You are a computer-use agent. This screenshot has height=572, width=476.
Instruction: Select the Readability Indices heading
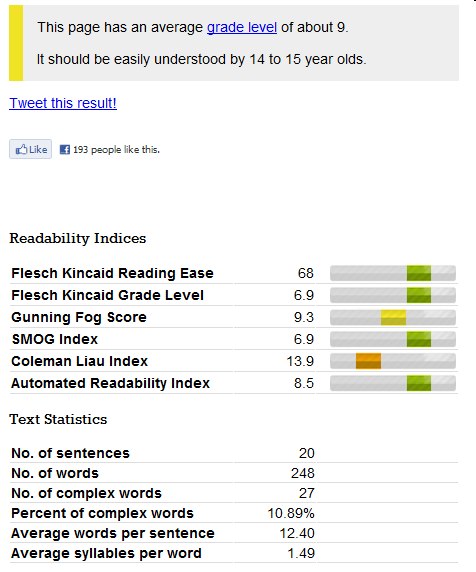pos(78,238)
